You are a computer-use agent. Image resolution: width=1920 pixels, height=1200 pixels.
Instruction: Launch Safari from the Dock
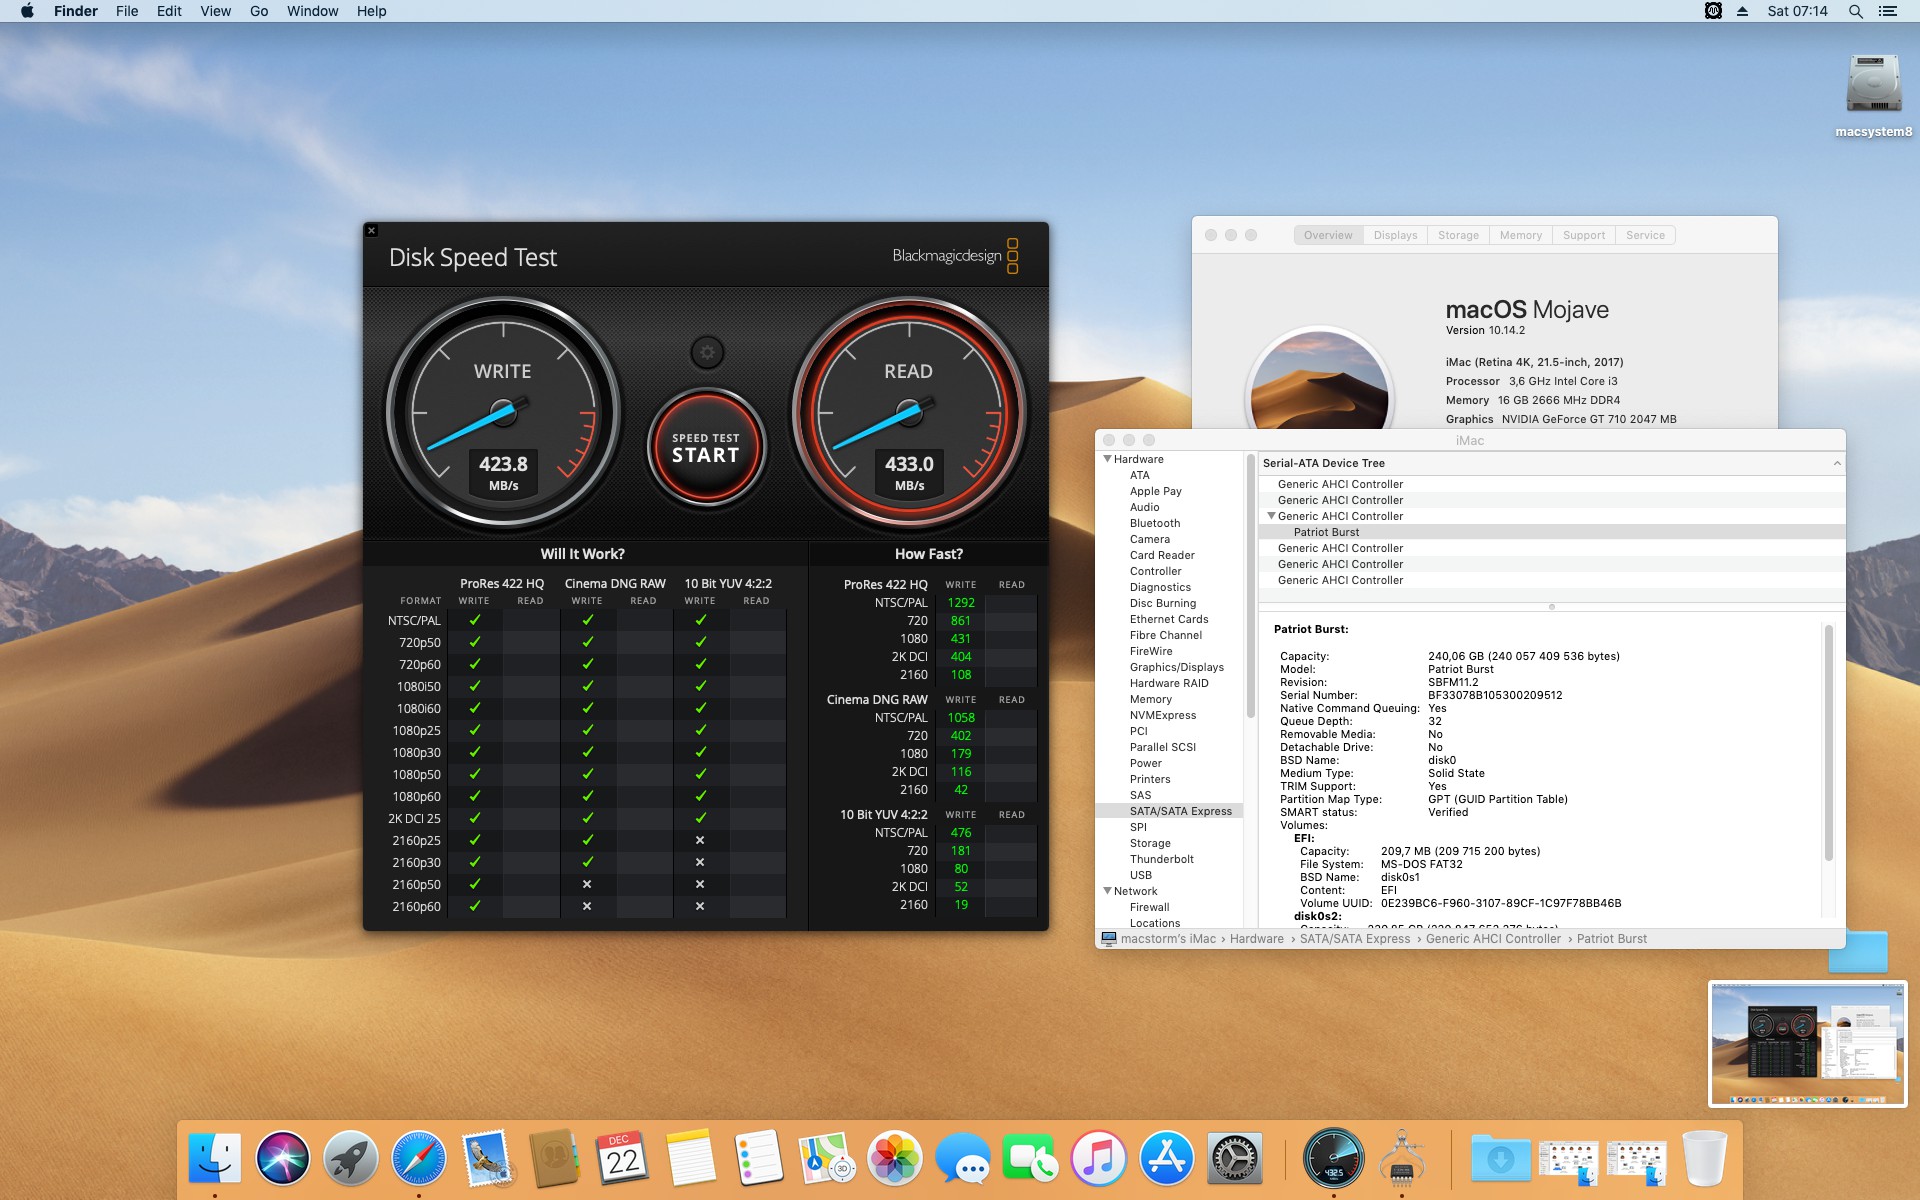coord(419,1159)
